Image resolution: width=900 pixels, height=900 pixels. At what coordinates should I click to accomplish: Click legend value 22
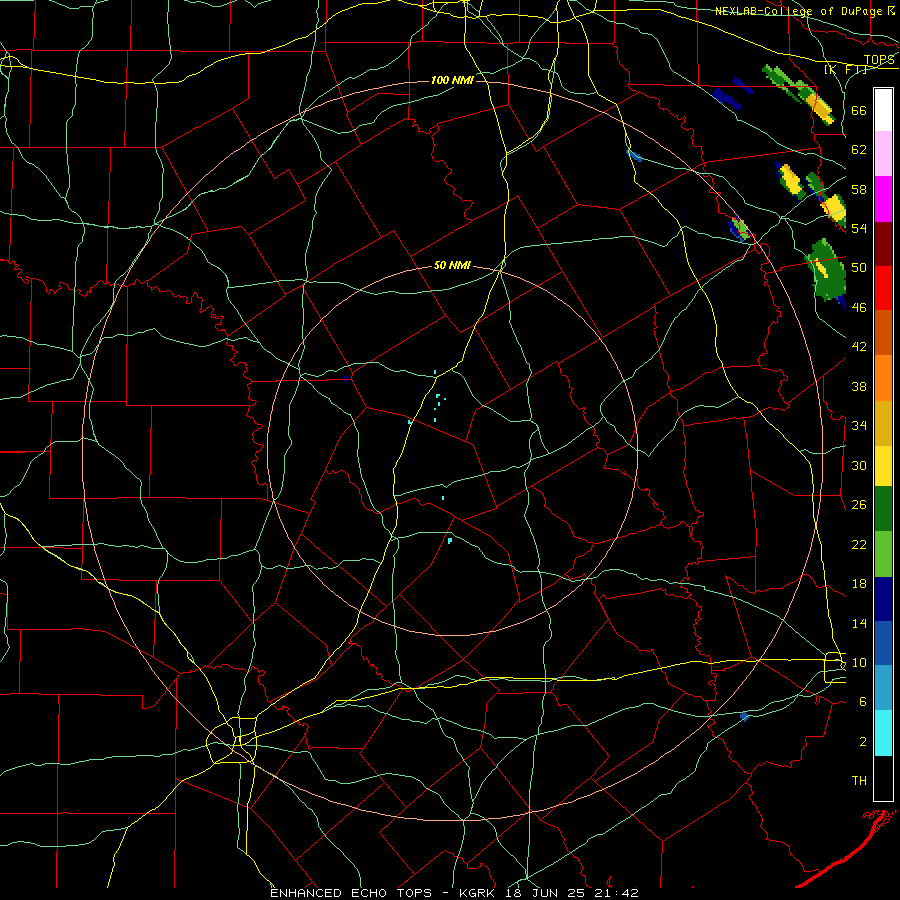(x=859, y=544)
